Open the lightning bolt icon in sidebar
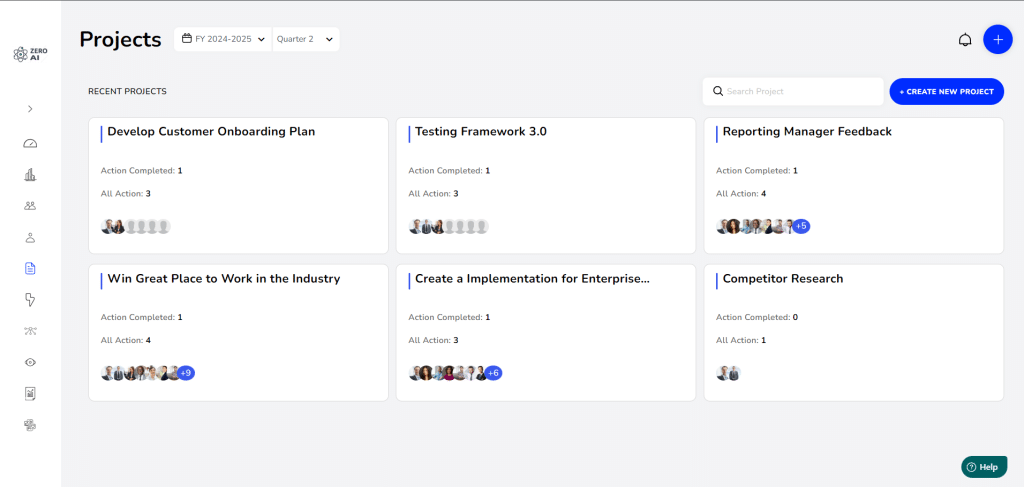The image size is (1024, 487). [x=30, y=300]
